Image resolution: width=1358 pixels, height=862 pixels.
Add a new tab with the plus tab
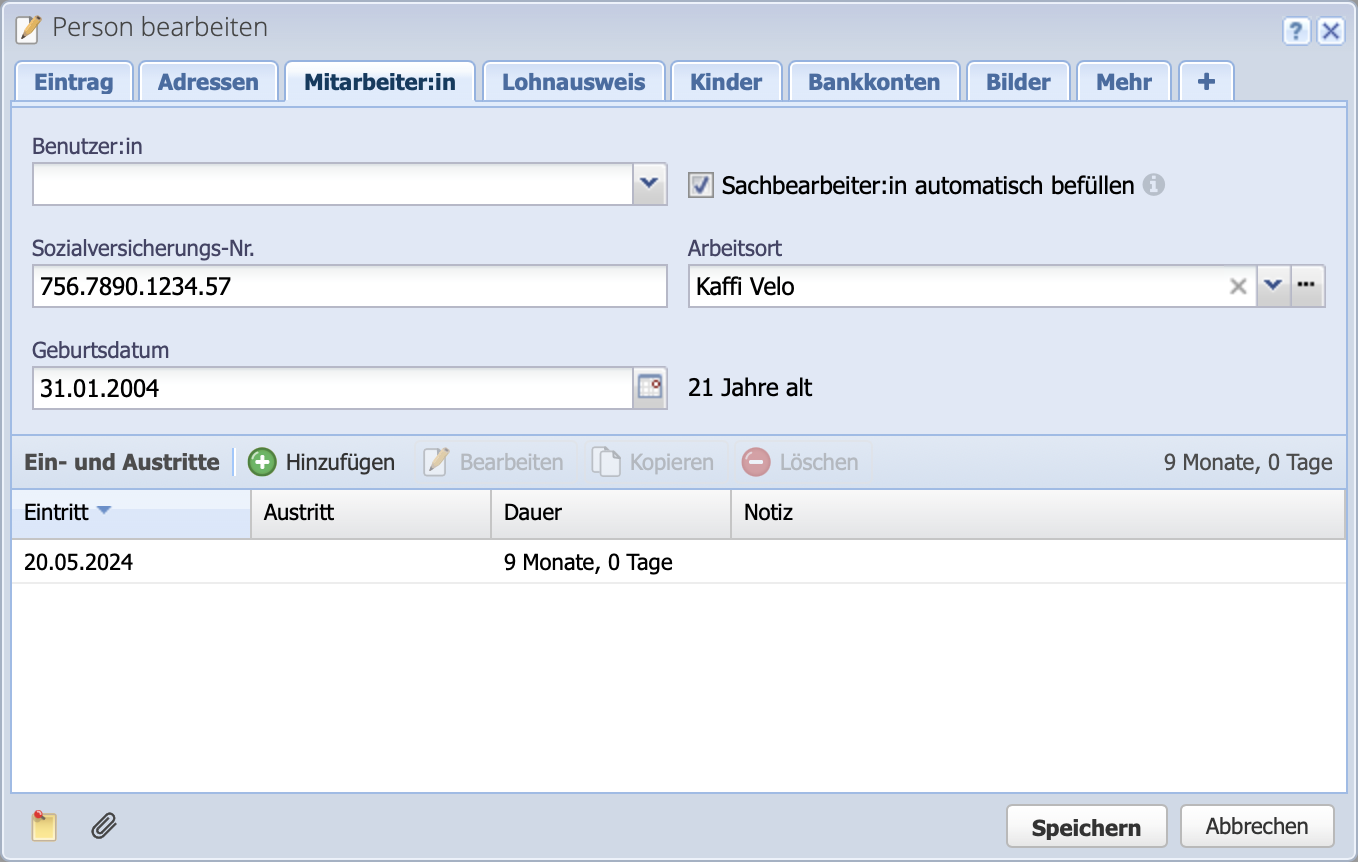coord(1206,81)
